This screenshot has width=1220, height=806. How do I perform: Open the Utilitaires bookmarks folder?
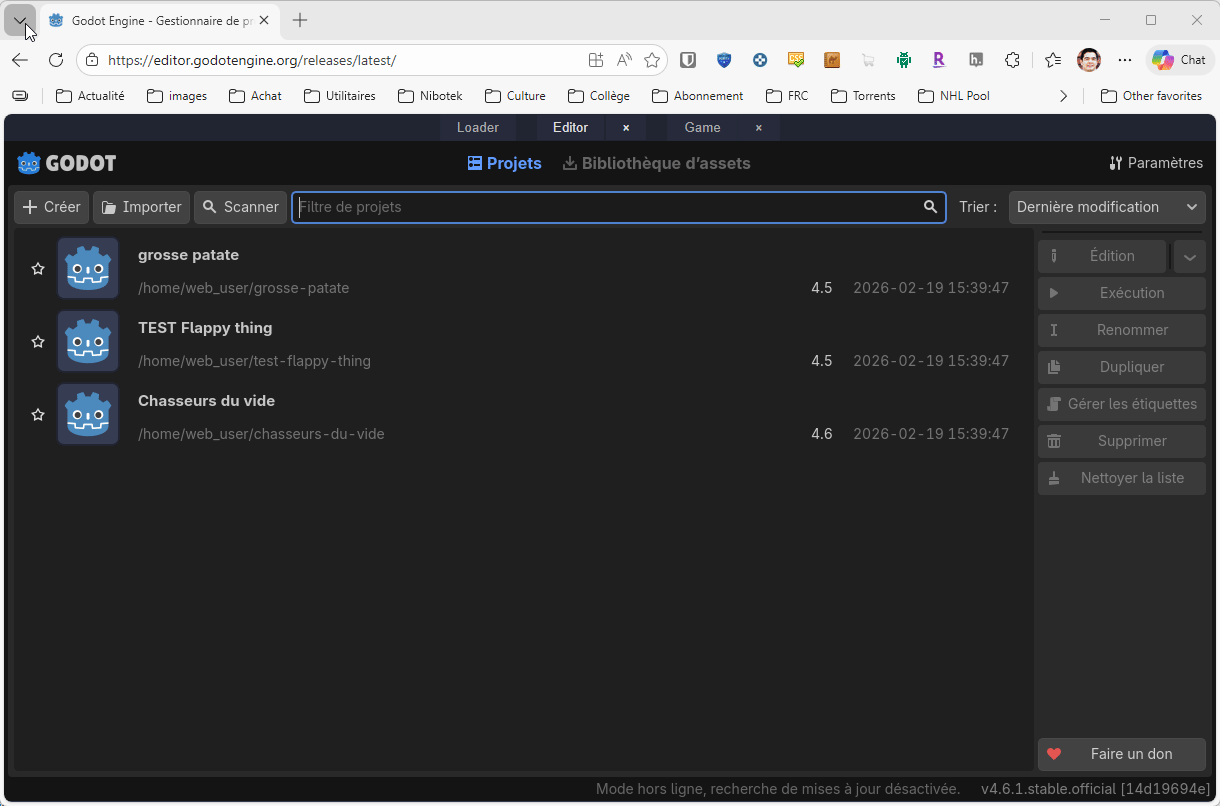click(x=340, y=96)
